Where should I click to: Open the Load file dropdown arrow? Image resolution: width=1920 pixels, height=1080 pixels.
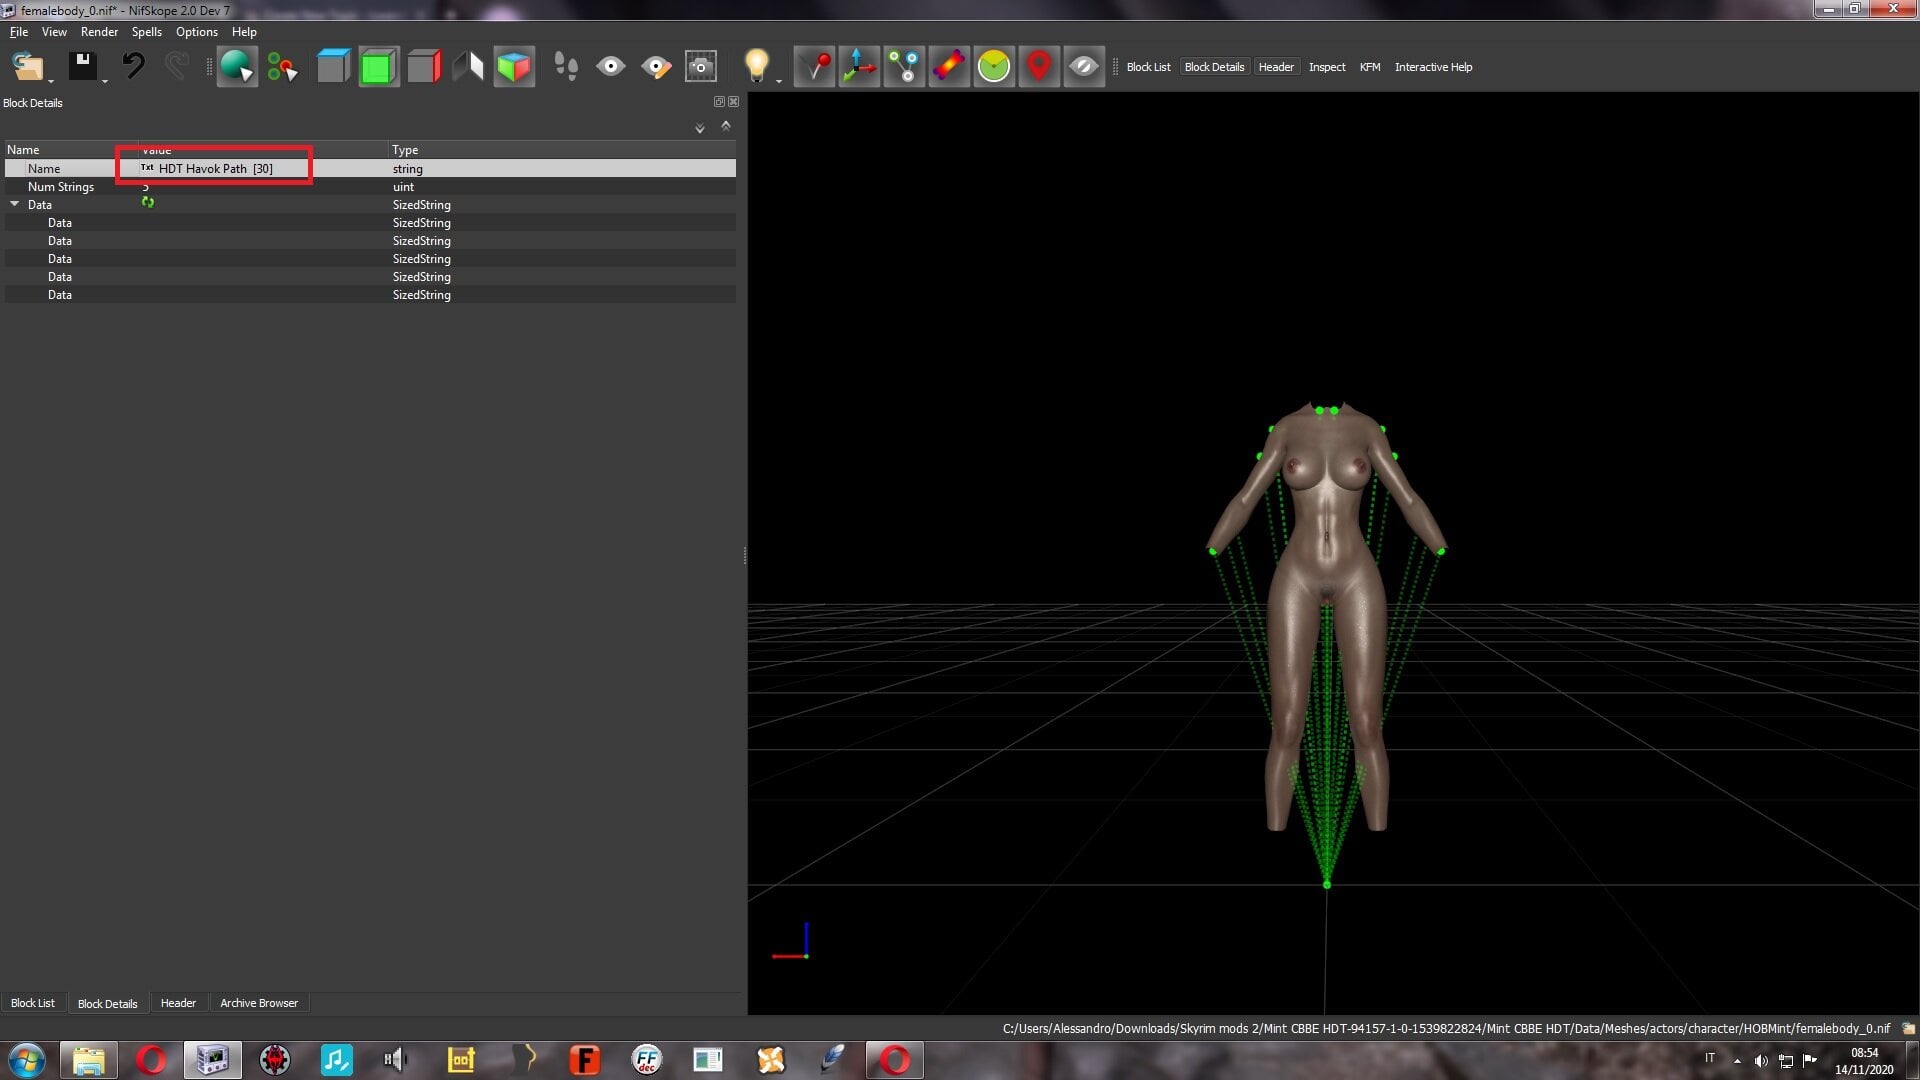point(51,80)
